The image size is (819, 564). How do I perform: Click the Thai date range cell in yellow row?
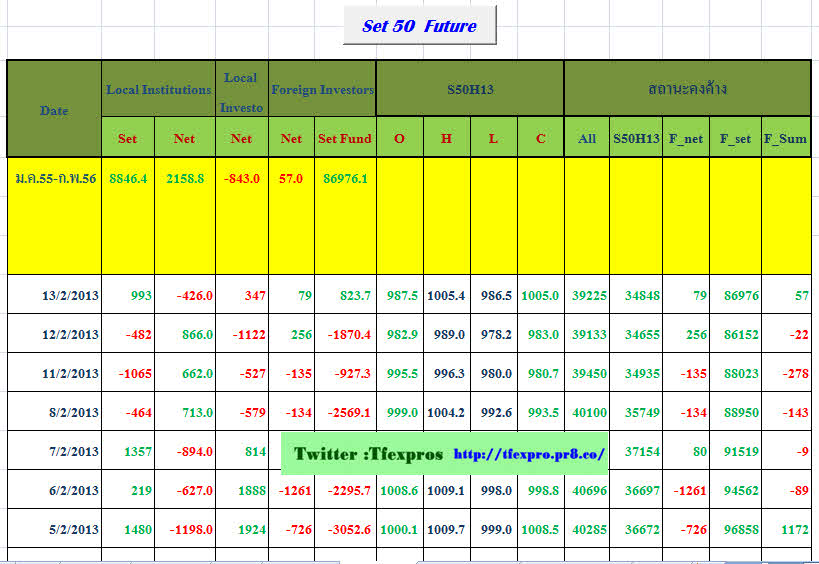point(54,178)
